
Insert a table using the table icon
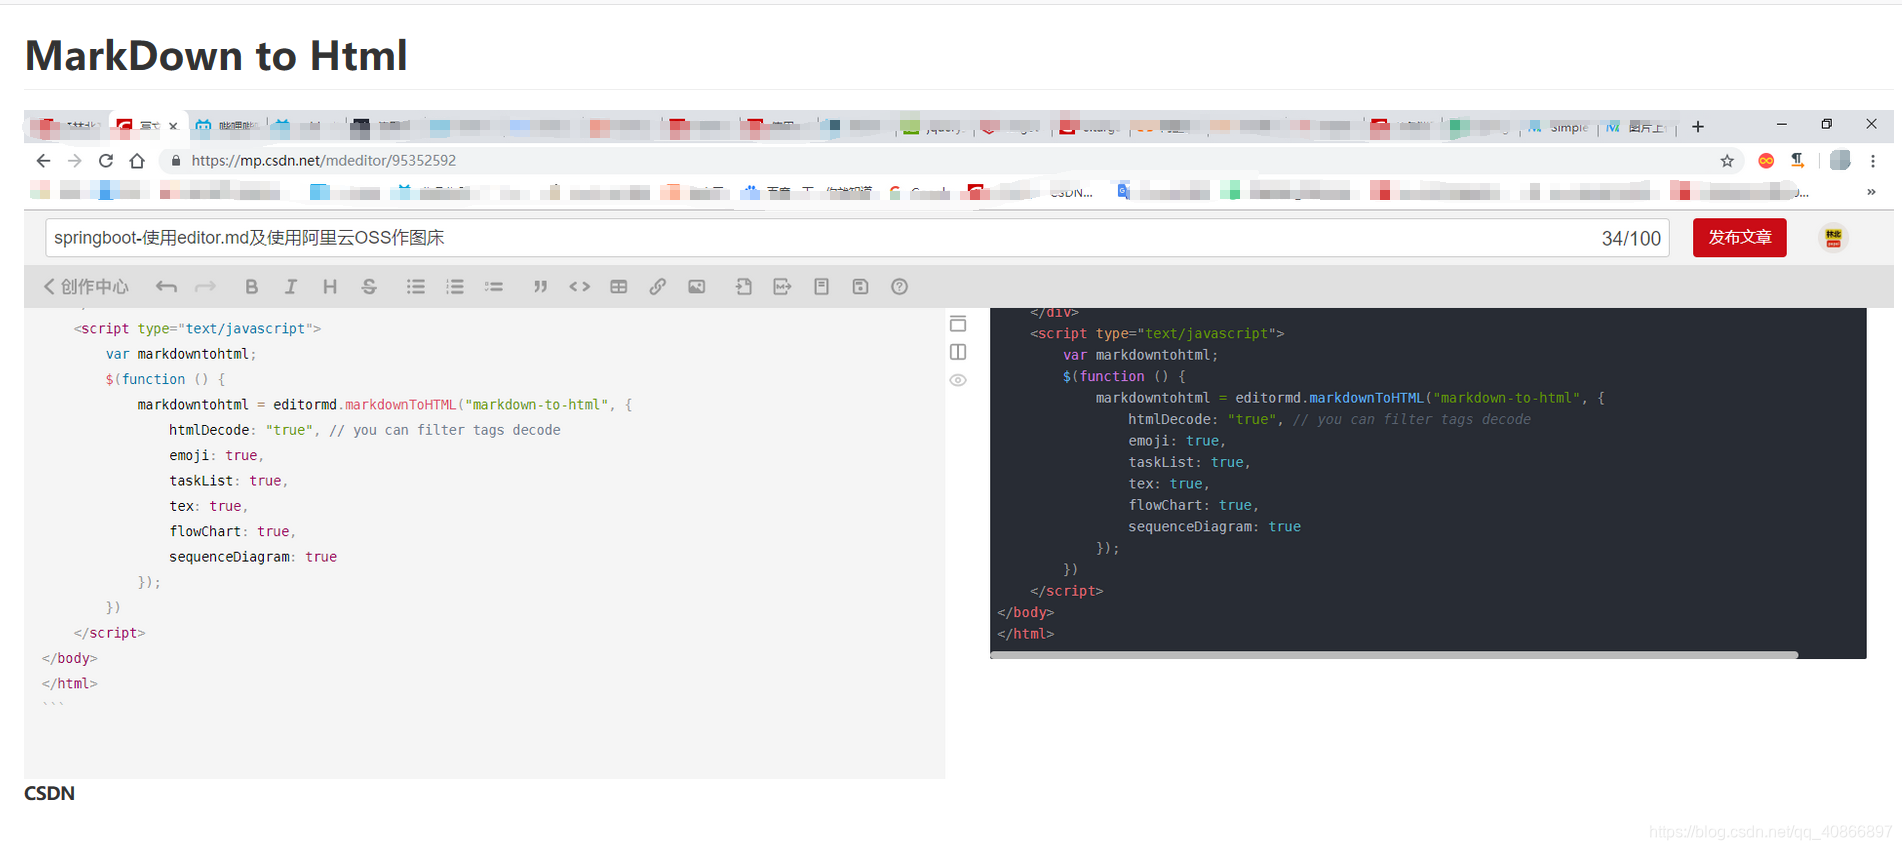pos(618,287)
